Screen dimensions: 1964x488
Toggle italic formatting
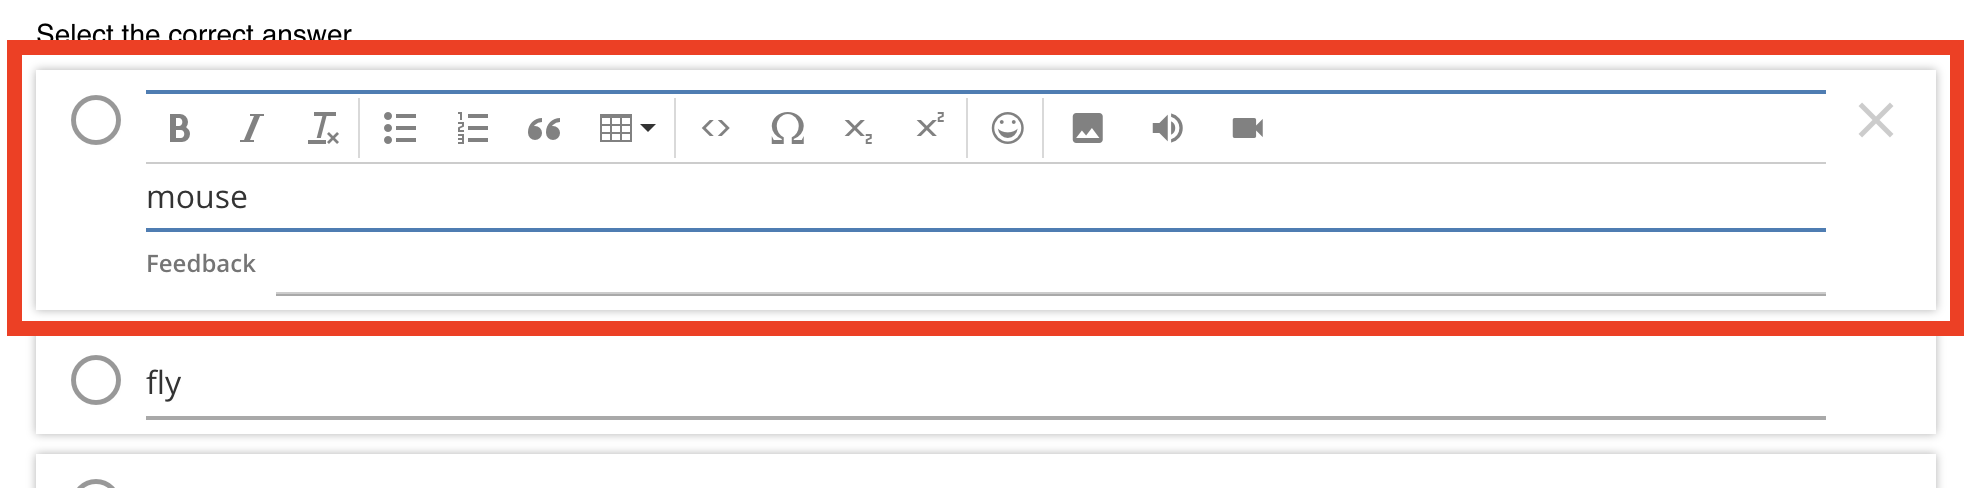point(251,128)
